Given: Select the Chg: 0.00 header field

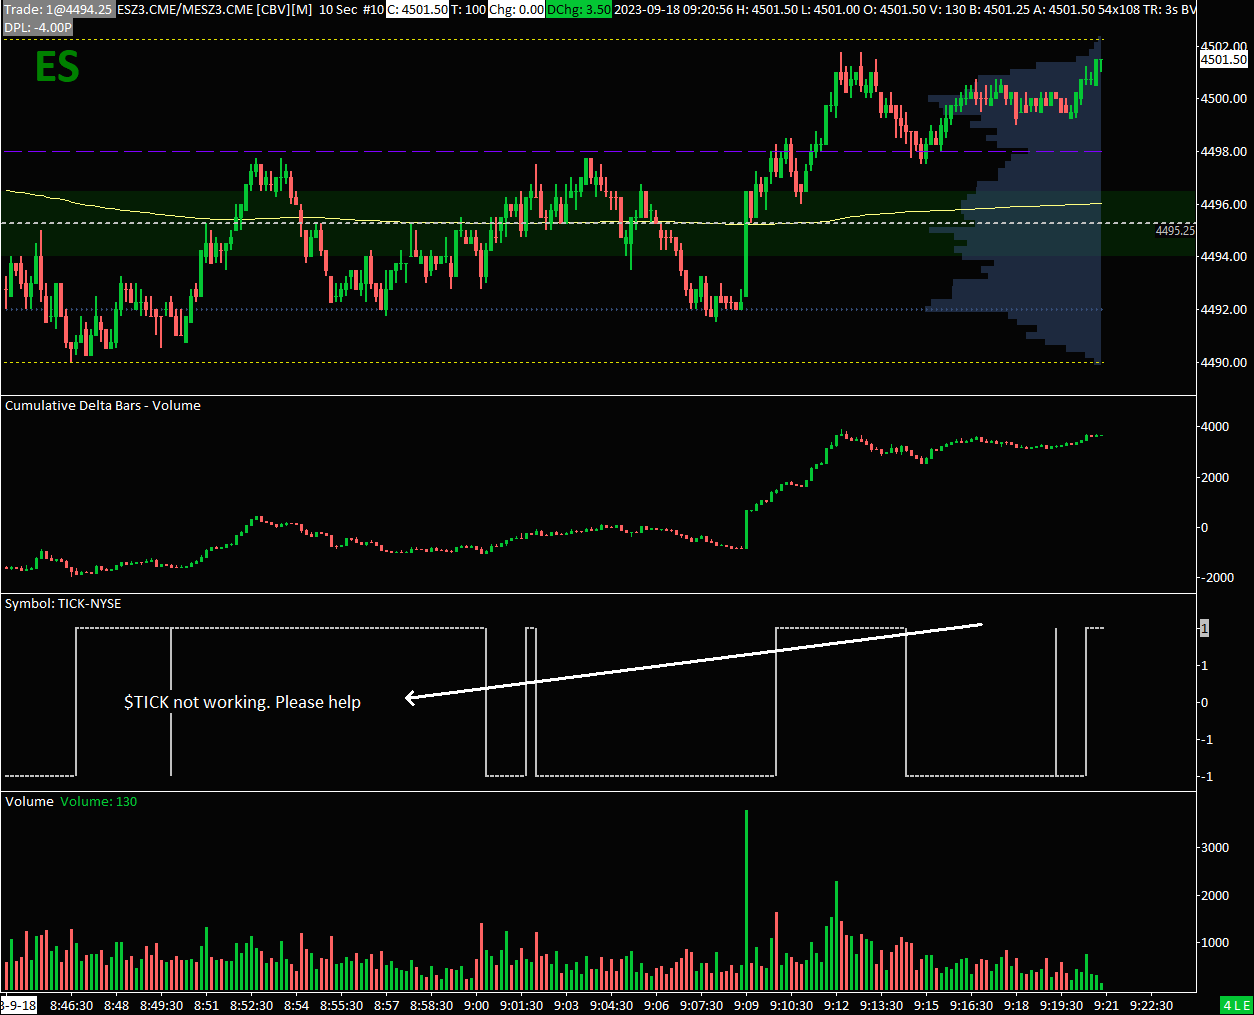Looking at the screenshot, I should click(x=516, y=9).
